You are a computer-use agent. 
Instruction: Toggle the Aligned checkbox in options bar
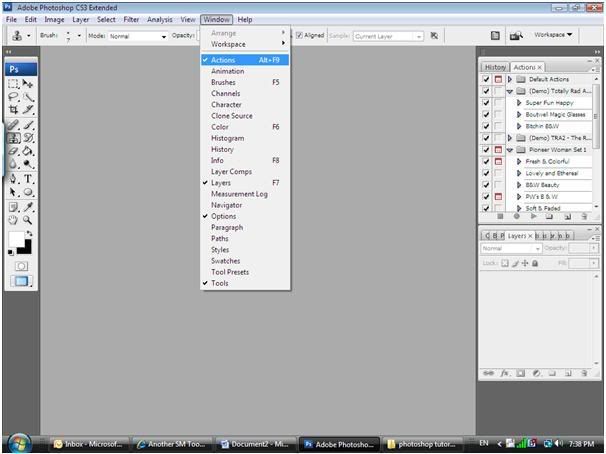pos(299,35)
